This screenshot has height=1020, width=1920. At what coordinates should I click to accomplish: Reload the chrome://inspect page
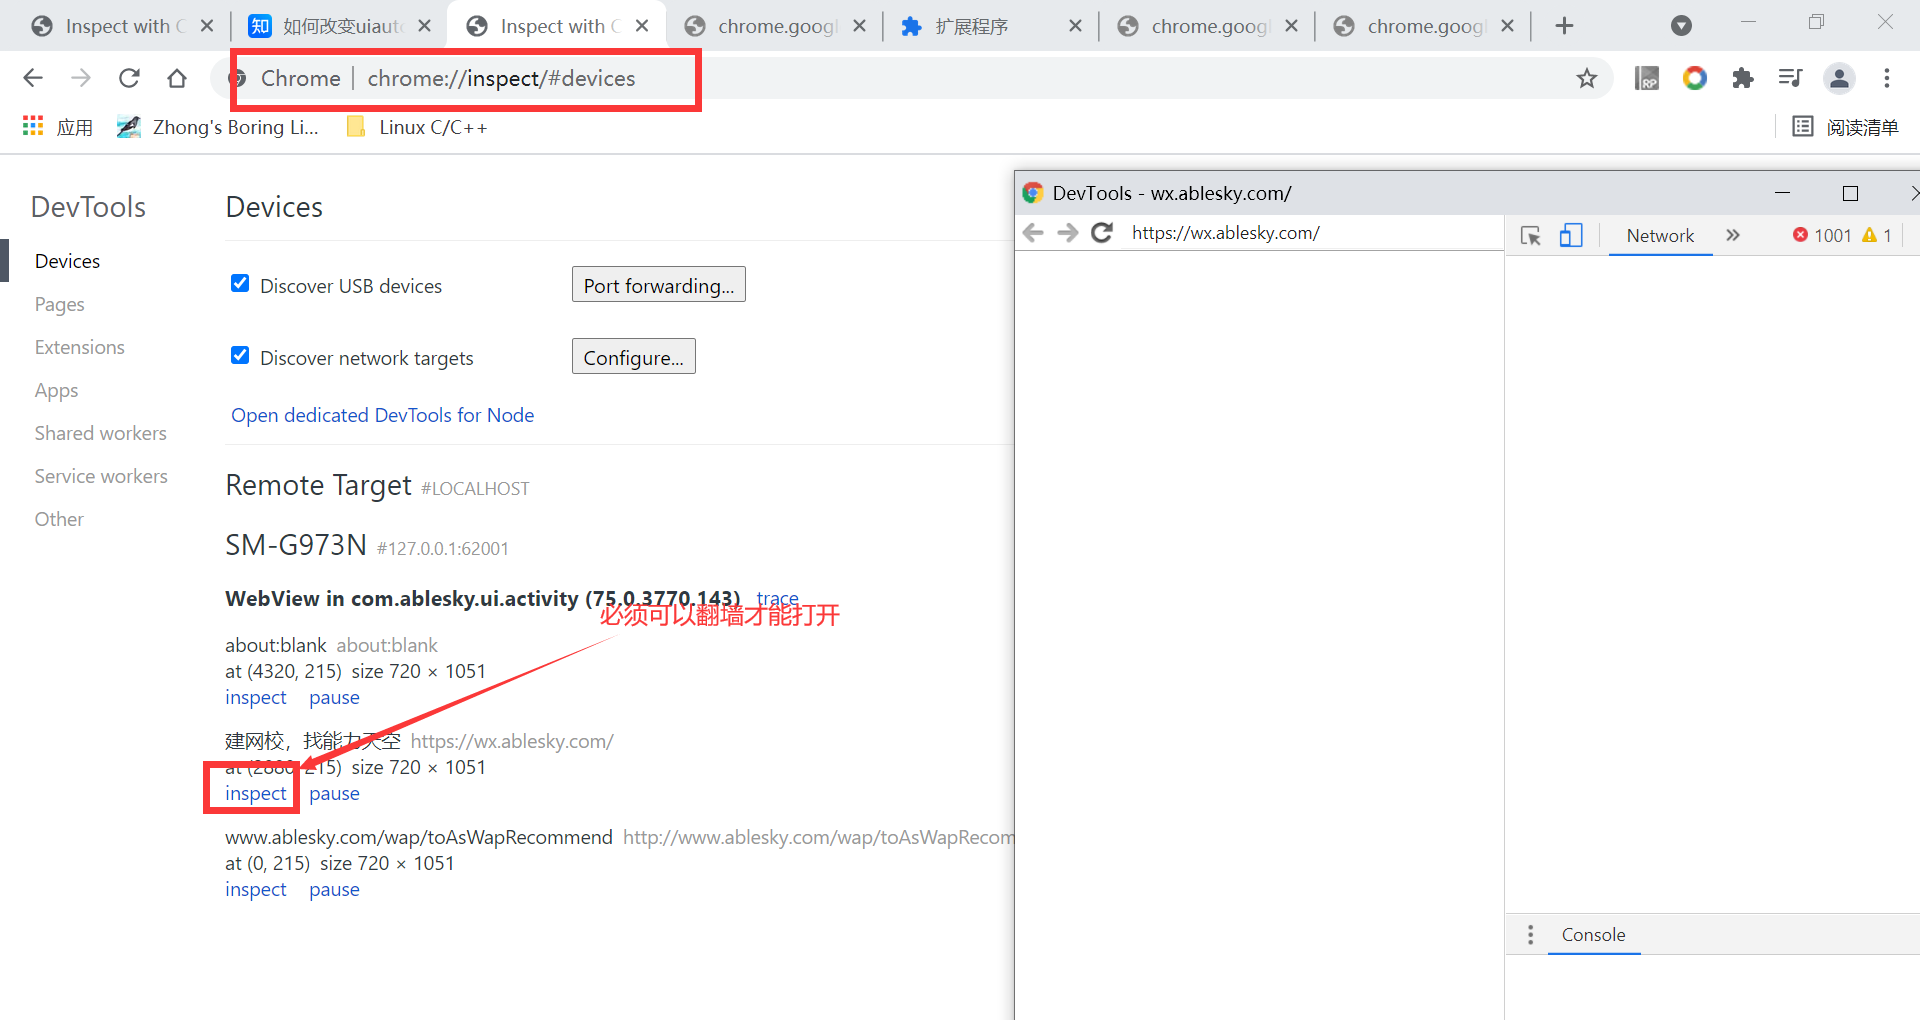point(129,78)
